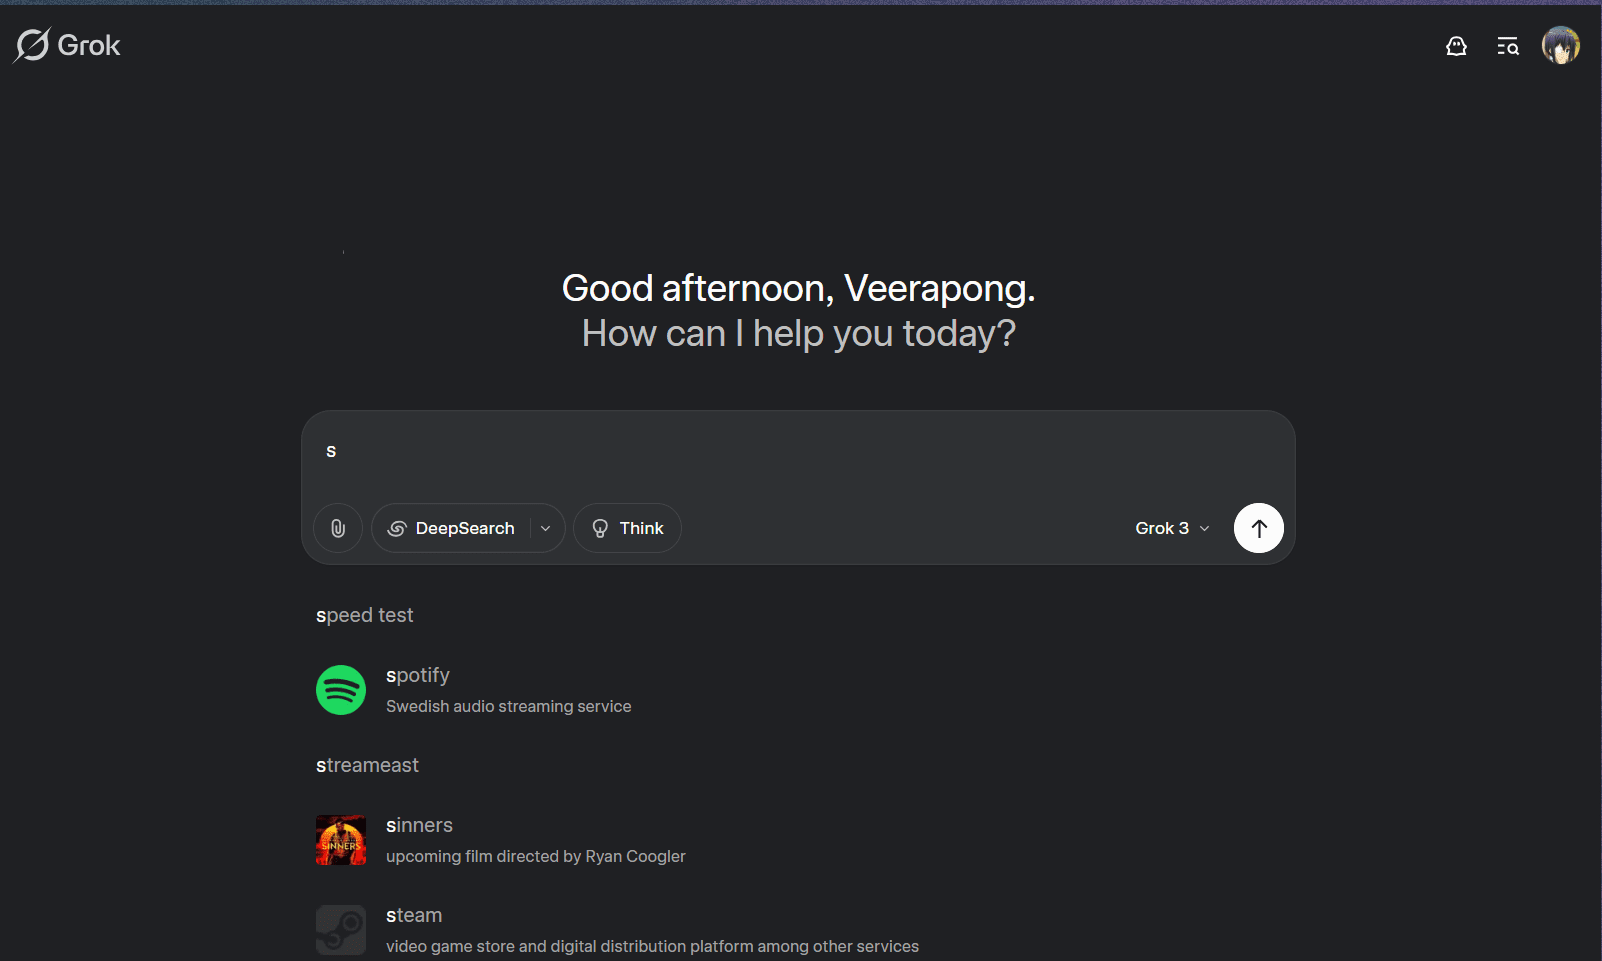Open the Grok 3 model selector
Screen dimensions: 1602x961
coord(1172,528)
